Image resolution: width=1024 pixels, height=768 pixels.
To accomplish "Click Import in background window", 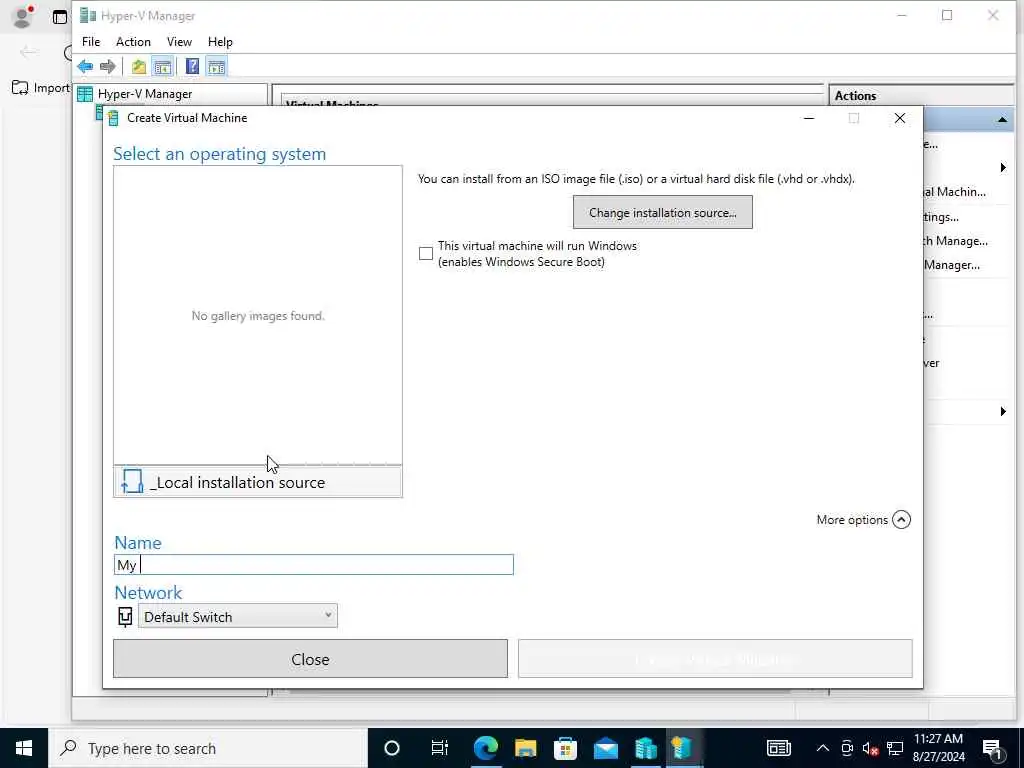I will click(40, 88).
